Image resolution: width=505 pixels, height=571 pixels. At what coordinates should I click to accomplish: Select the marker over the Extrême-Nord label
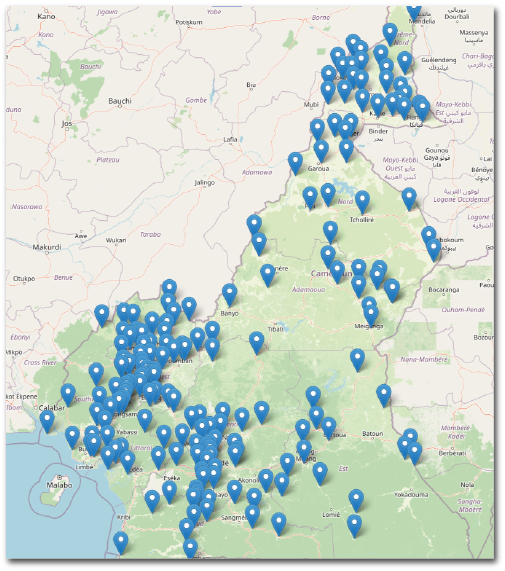click(x=390, y=35)
